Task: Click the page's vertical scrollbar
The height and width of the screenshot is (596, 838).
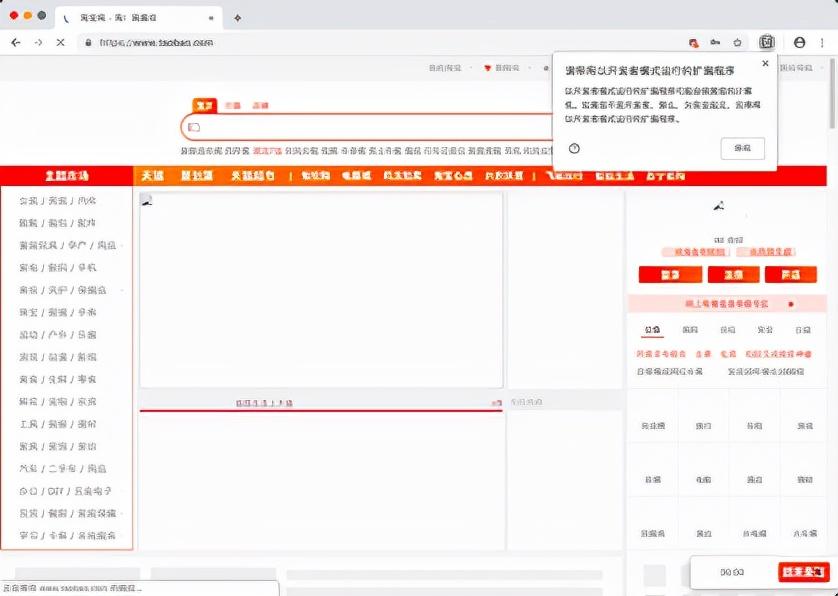Action: click(x=832, y=94)
